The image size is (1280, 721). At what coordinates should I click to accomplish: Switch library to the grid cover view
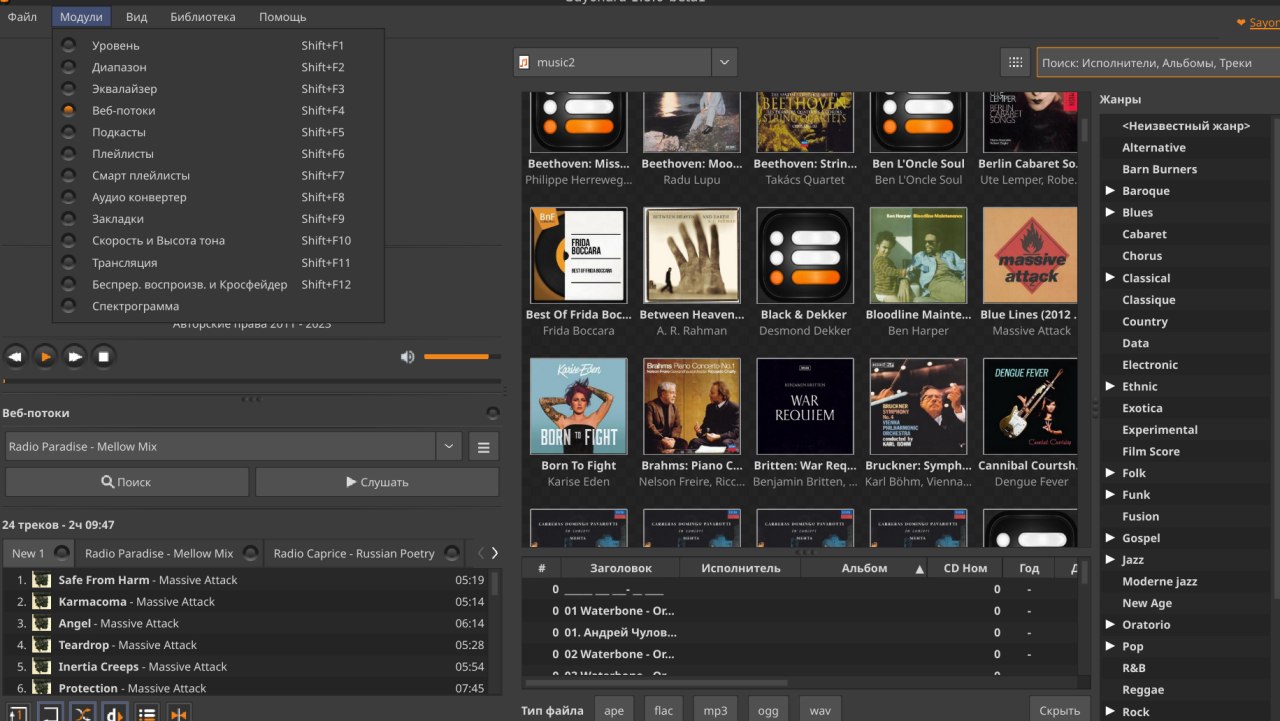[x=1015, y=62]
